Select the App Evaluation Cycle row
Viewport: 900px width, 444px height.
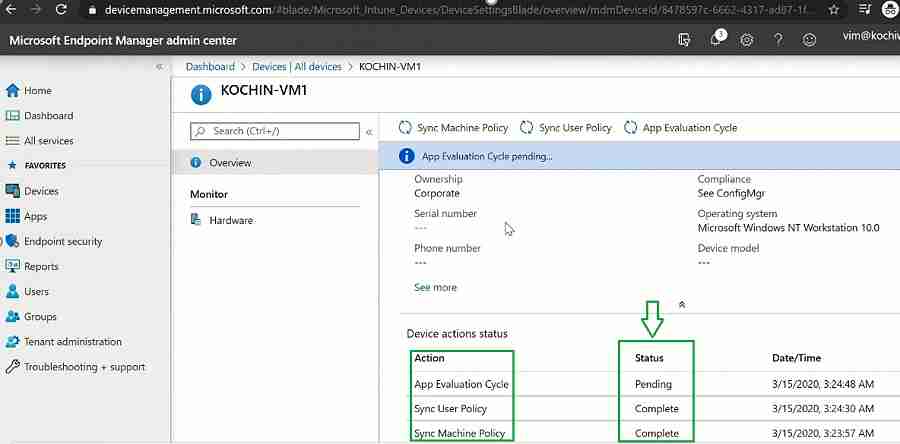[x=653, y=384]
